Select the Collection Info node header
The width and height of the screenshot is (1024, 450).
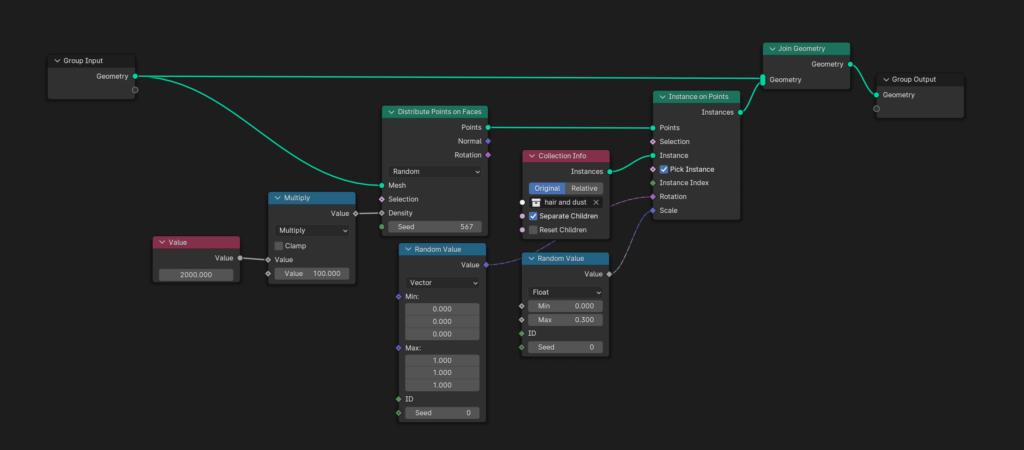pos(566,156)
